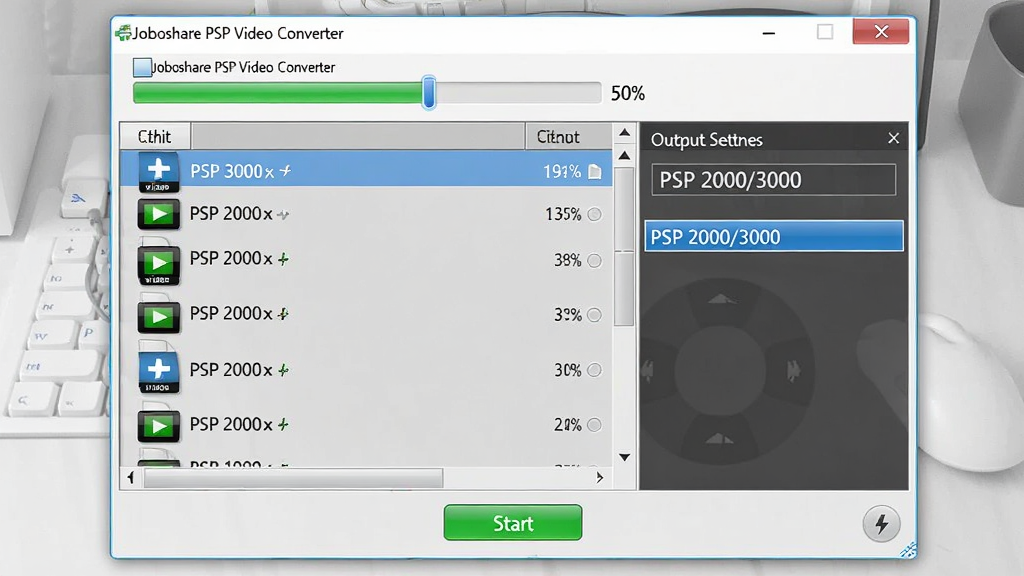Click the horizontal scrollbar right arrow

600,478
